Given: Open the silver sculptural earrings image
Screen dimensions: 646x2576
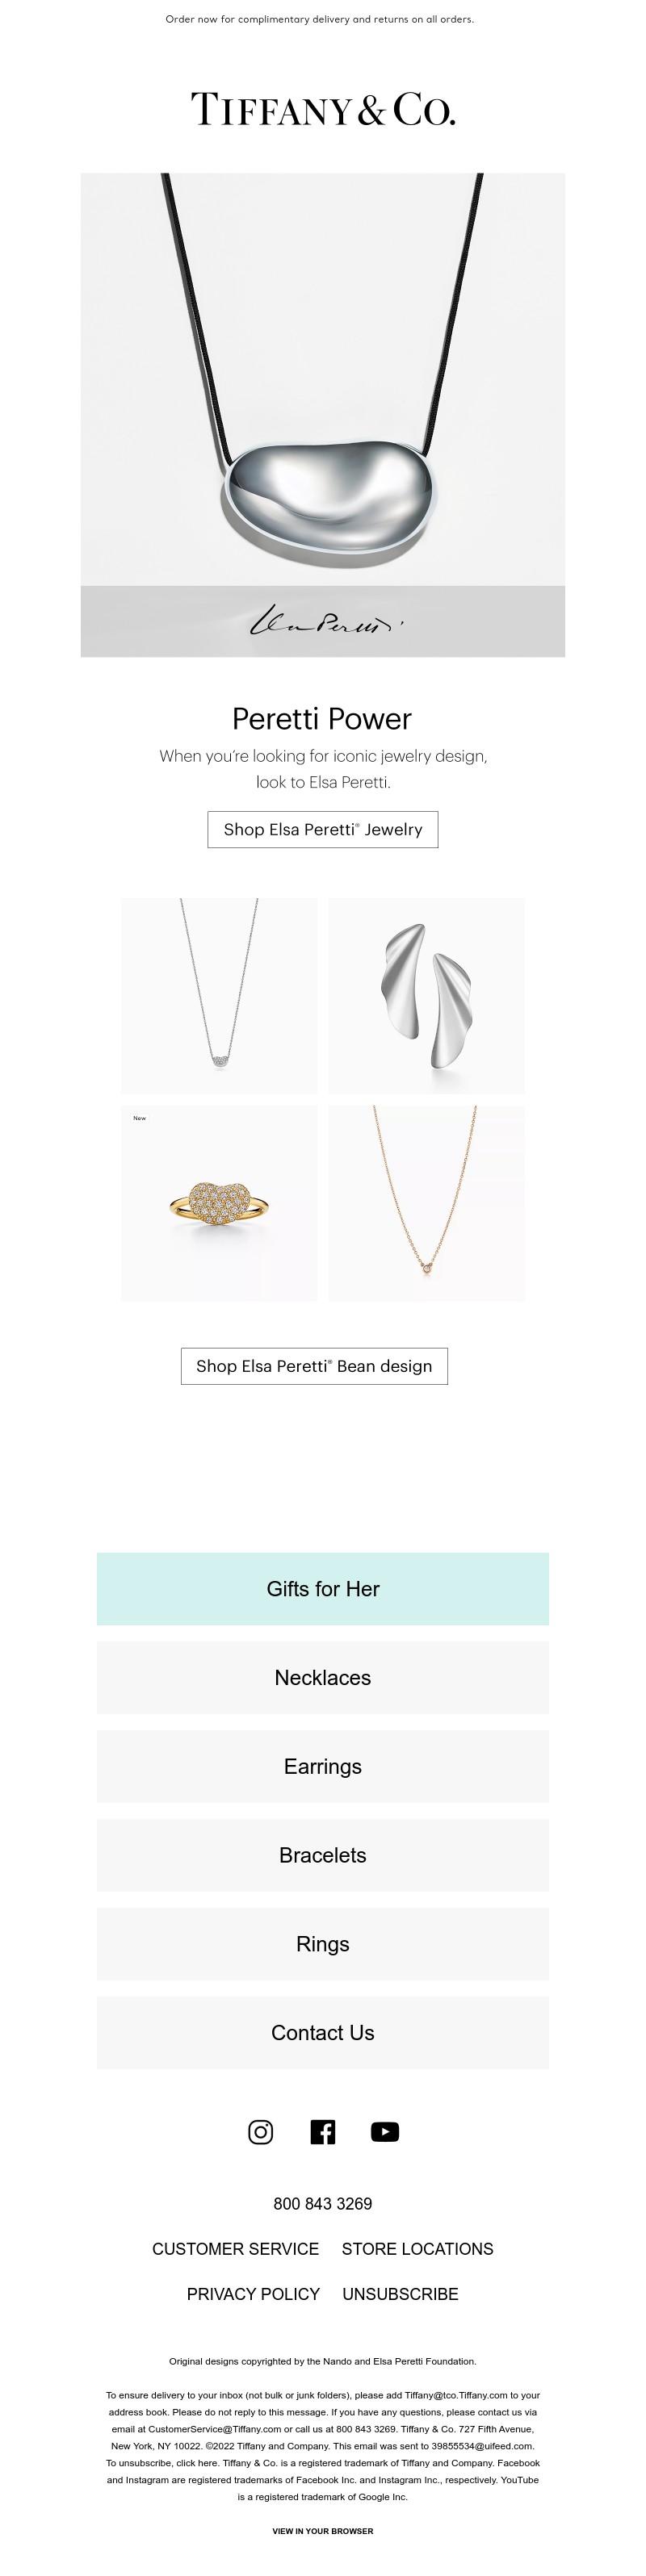Looking at the screenshot, I should (427, 995).
